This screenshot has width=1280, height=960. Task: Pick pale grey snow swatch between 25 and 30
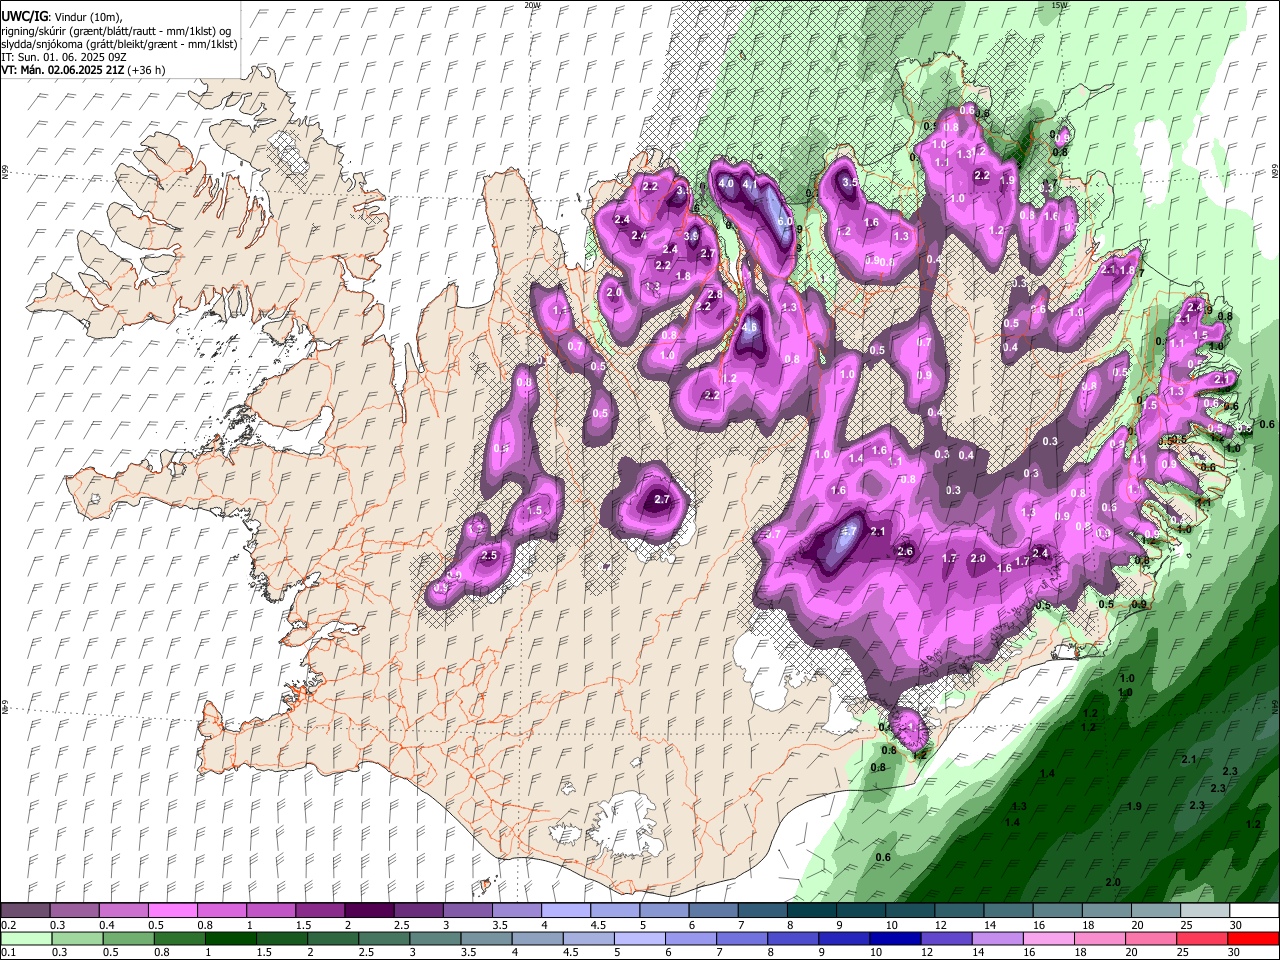click(1205, 911)
